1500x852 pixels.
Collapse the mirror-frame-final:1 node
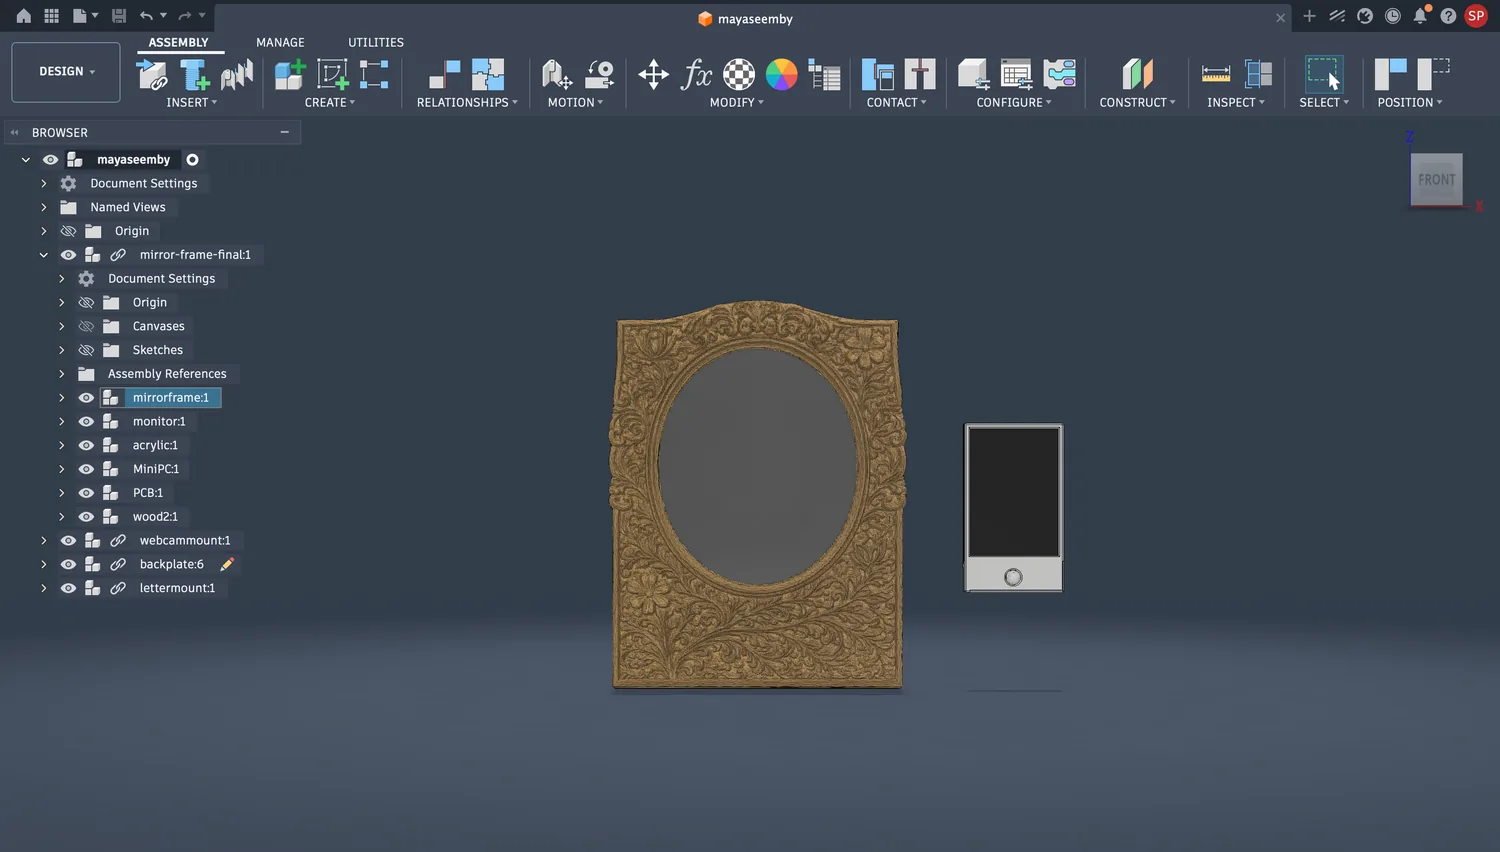tap(44, 255)
